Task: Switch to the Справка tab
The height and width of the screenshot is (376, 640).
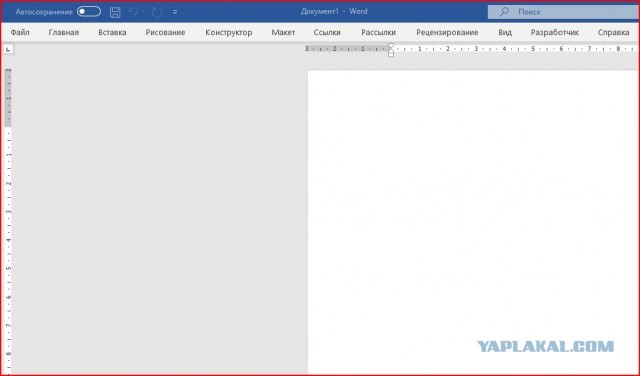Action: (x=613, y=32)
